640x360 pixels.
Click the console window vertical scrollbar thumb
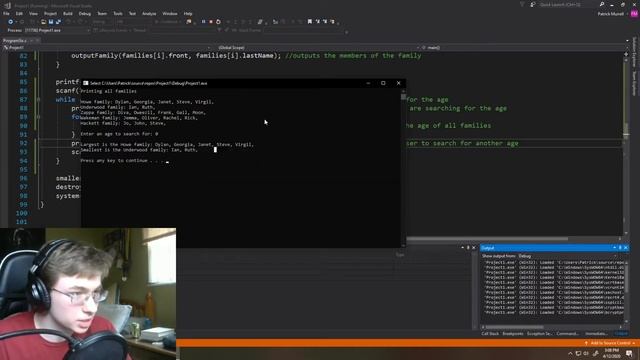pyautogui.click(x=403, y=97)
